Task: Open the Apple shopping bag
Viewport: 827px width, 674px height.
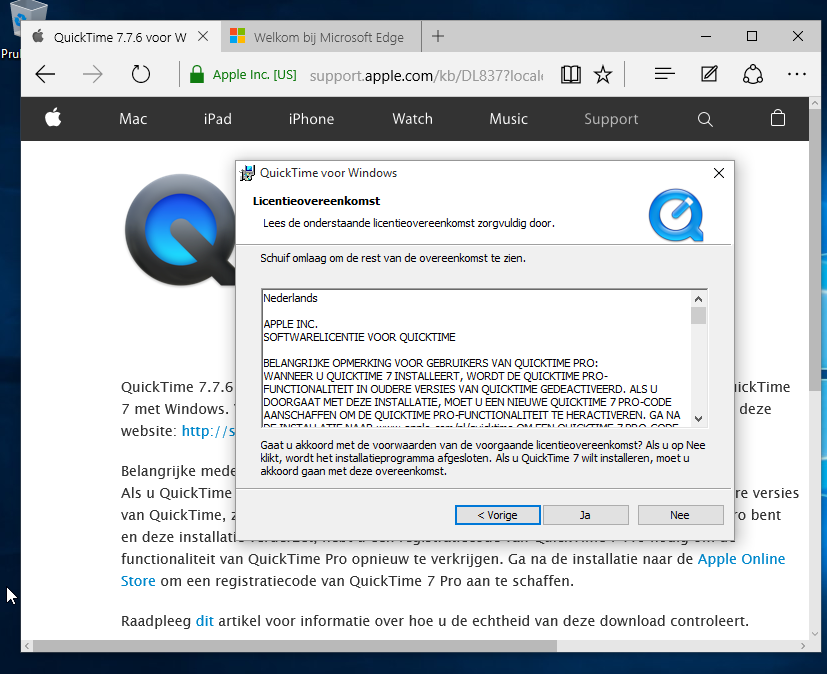Action: [x=778, y=118]
